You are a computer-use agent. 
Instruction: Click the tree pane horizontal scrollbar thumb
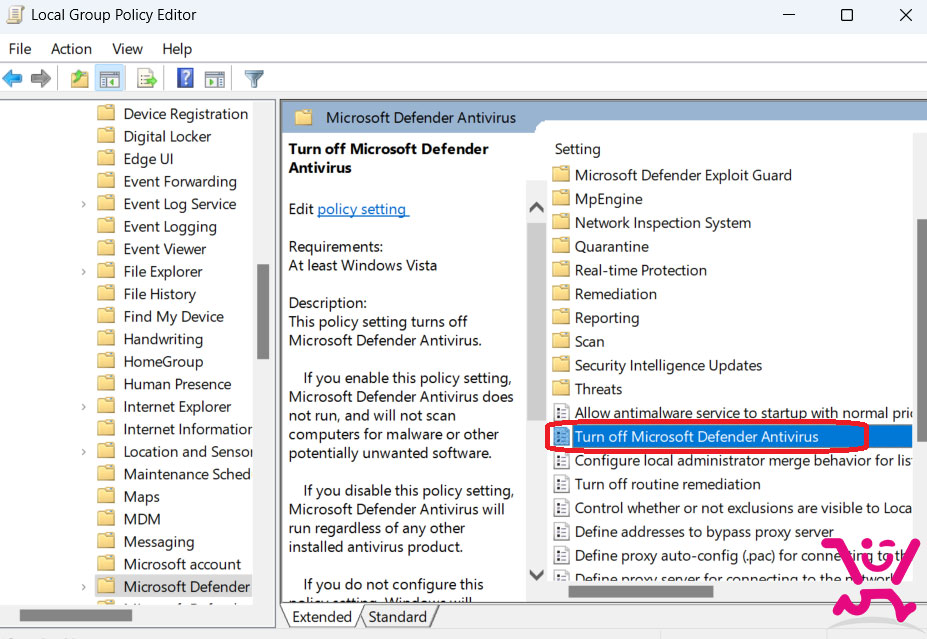pos(76,615)
